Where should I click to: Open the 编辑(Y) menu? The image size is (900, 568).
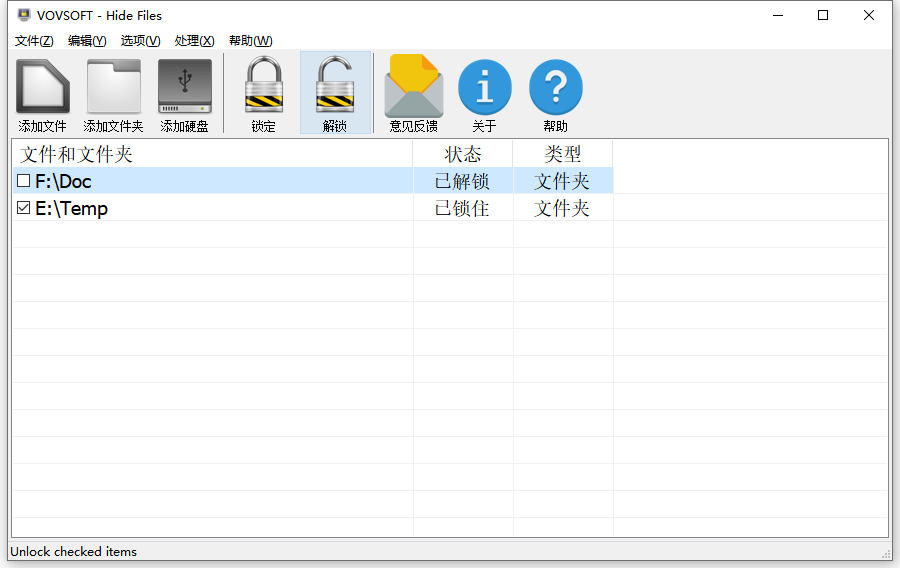point(87,41)
